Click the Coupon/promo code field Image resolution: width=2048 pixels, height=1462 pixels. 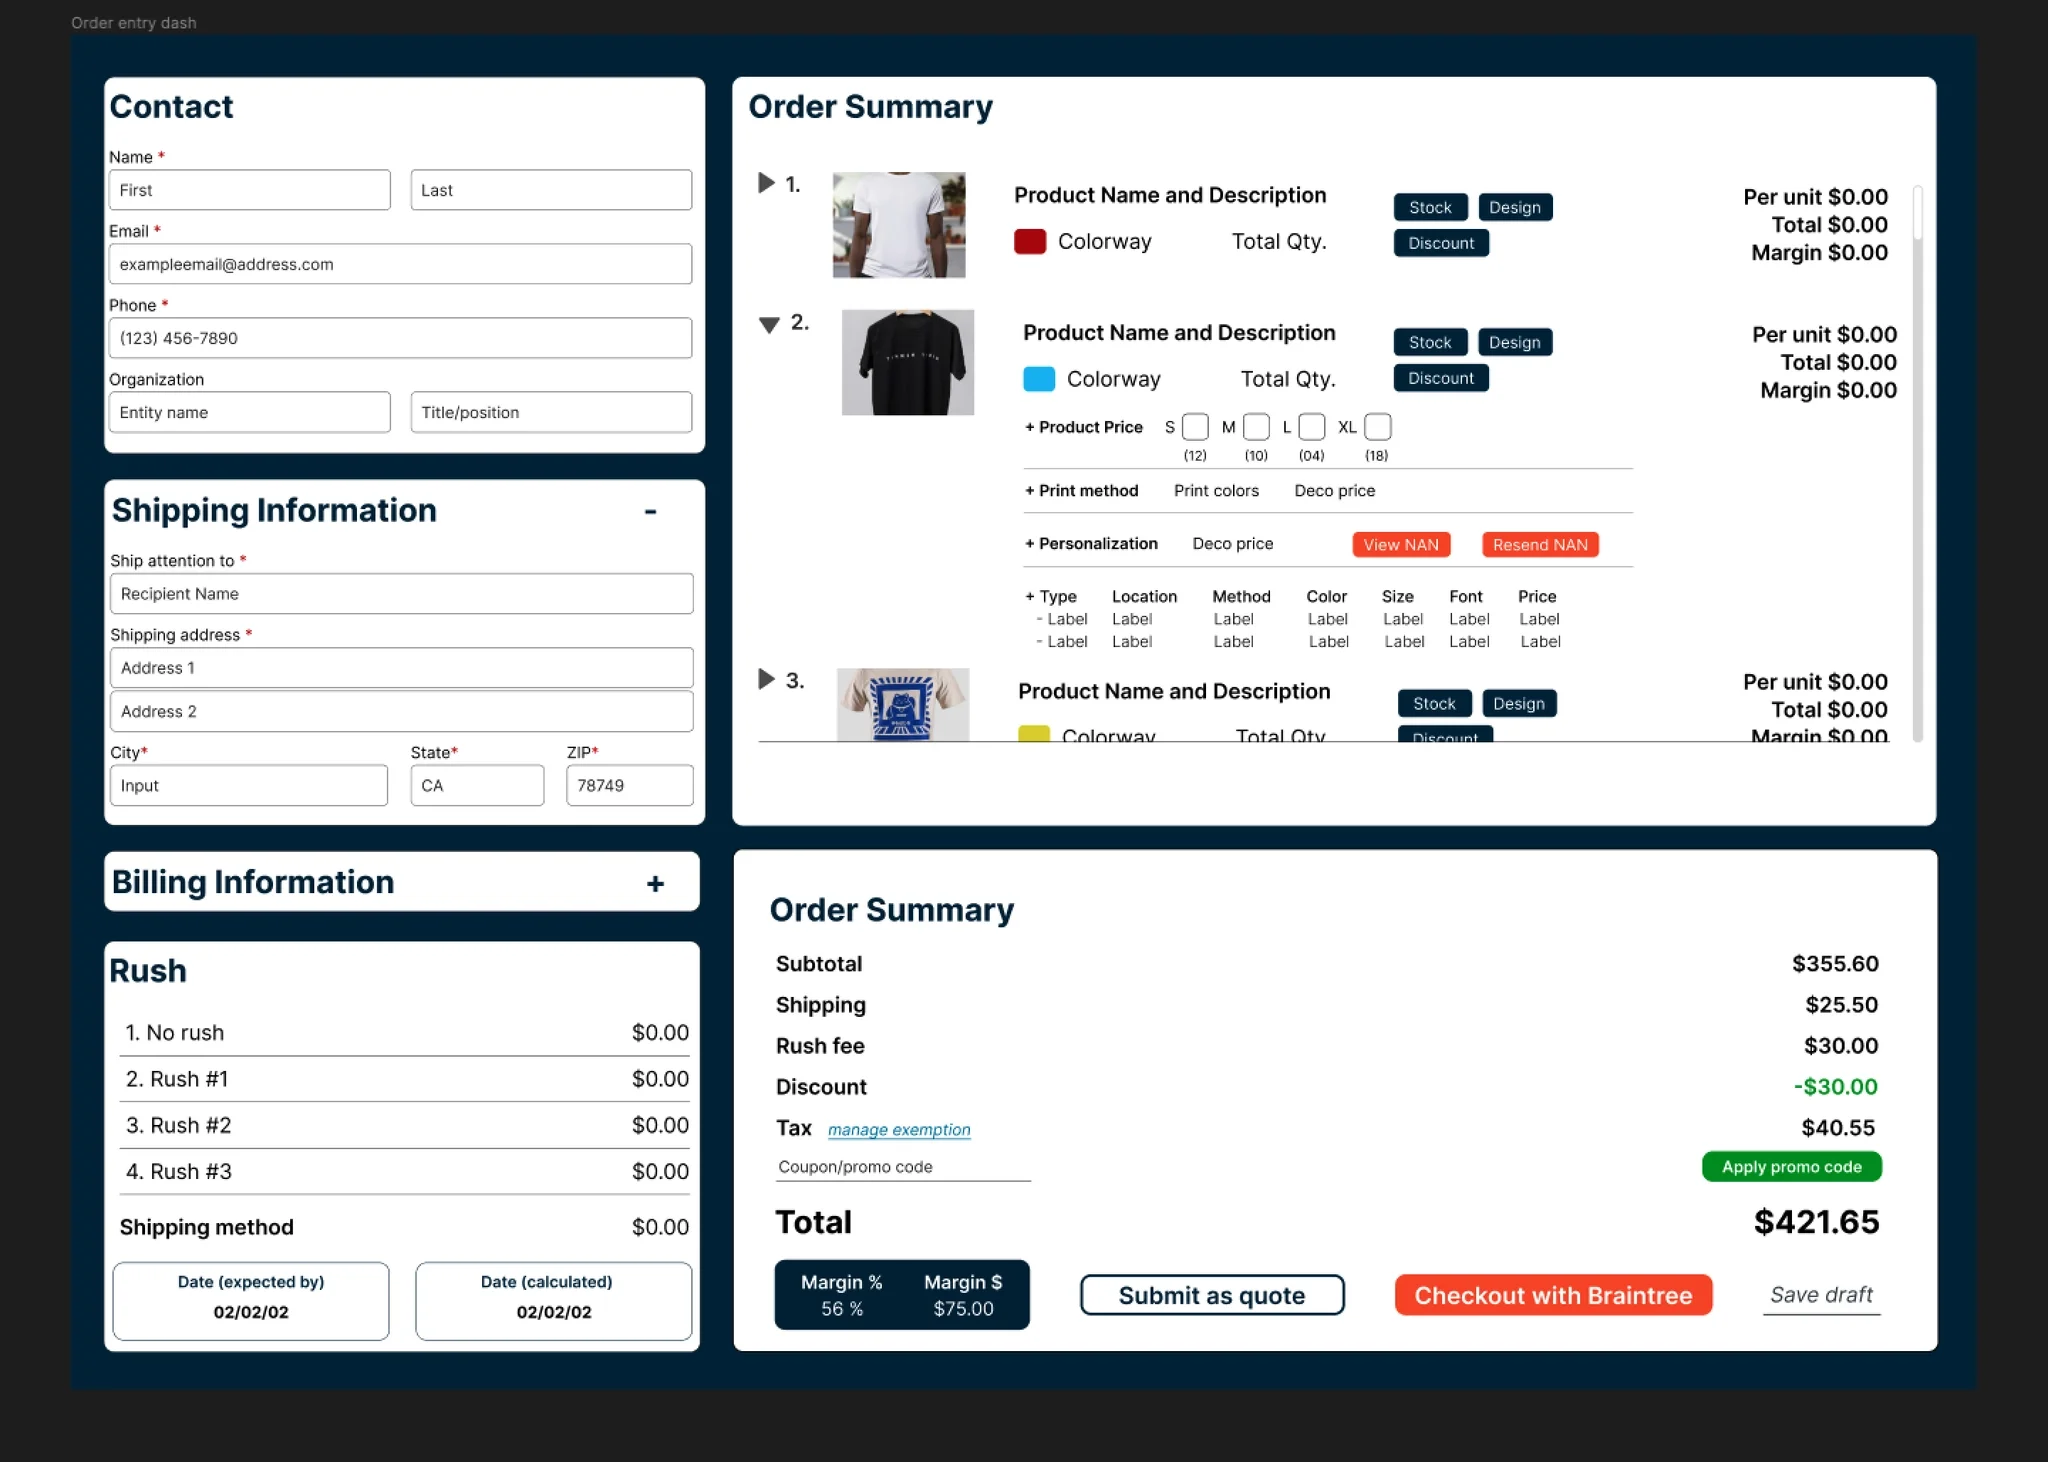point(903,1167)
